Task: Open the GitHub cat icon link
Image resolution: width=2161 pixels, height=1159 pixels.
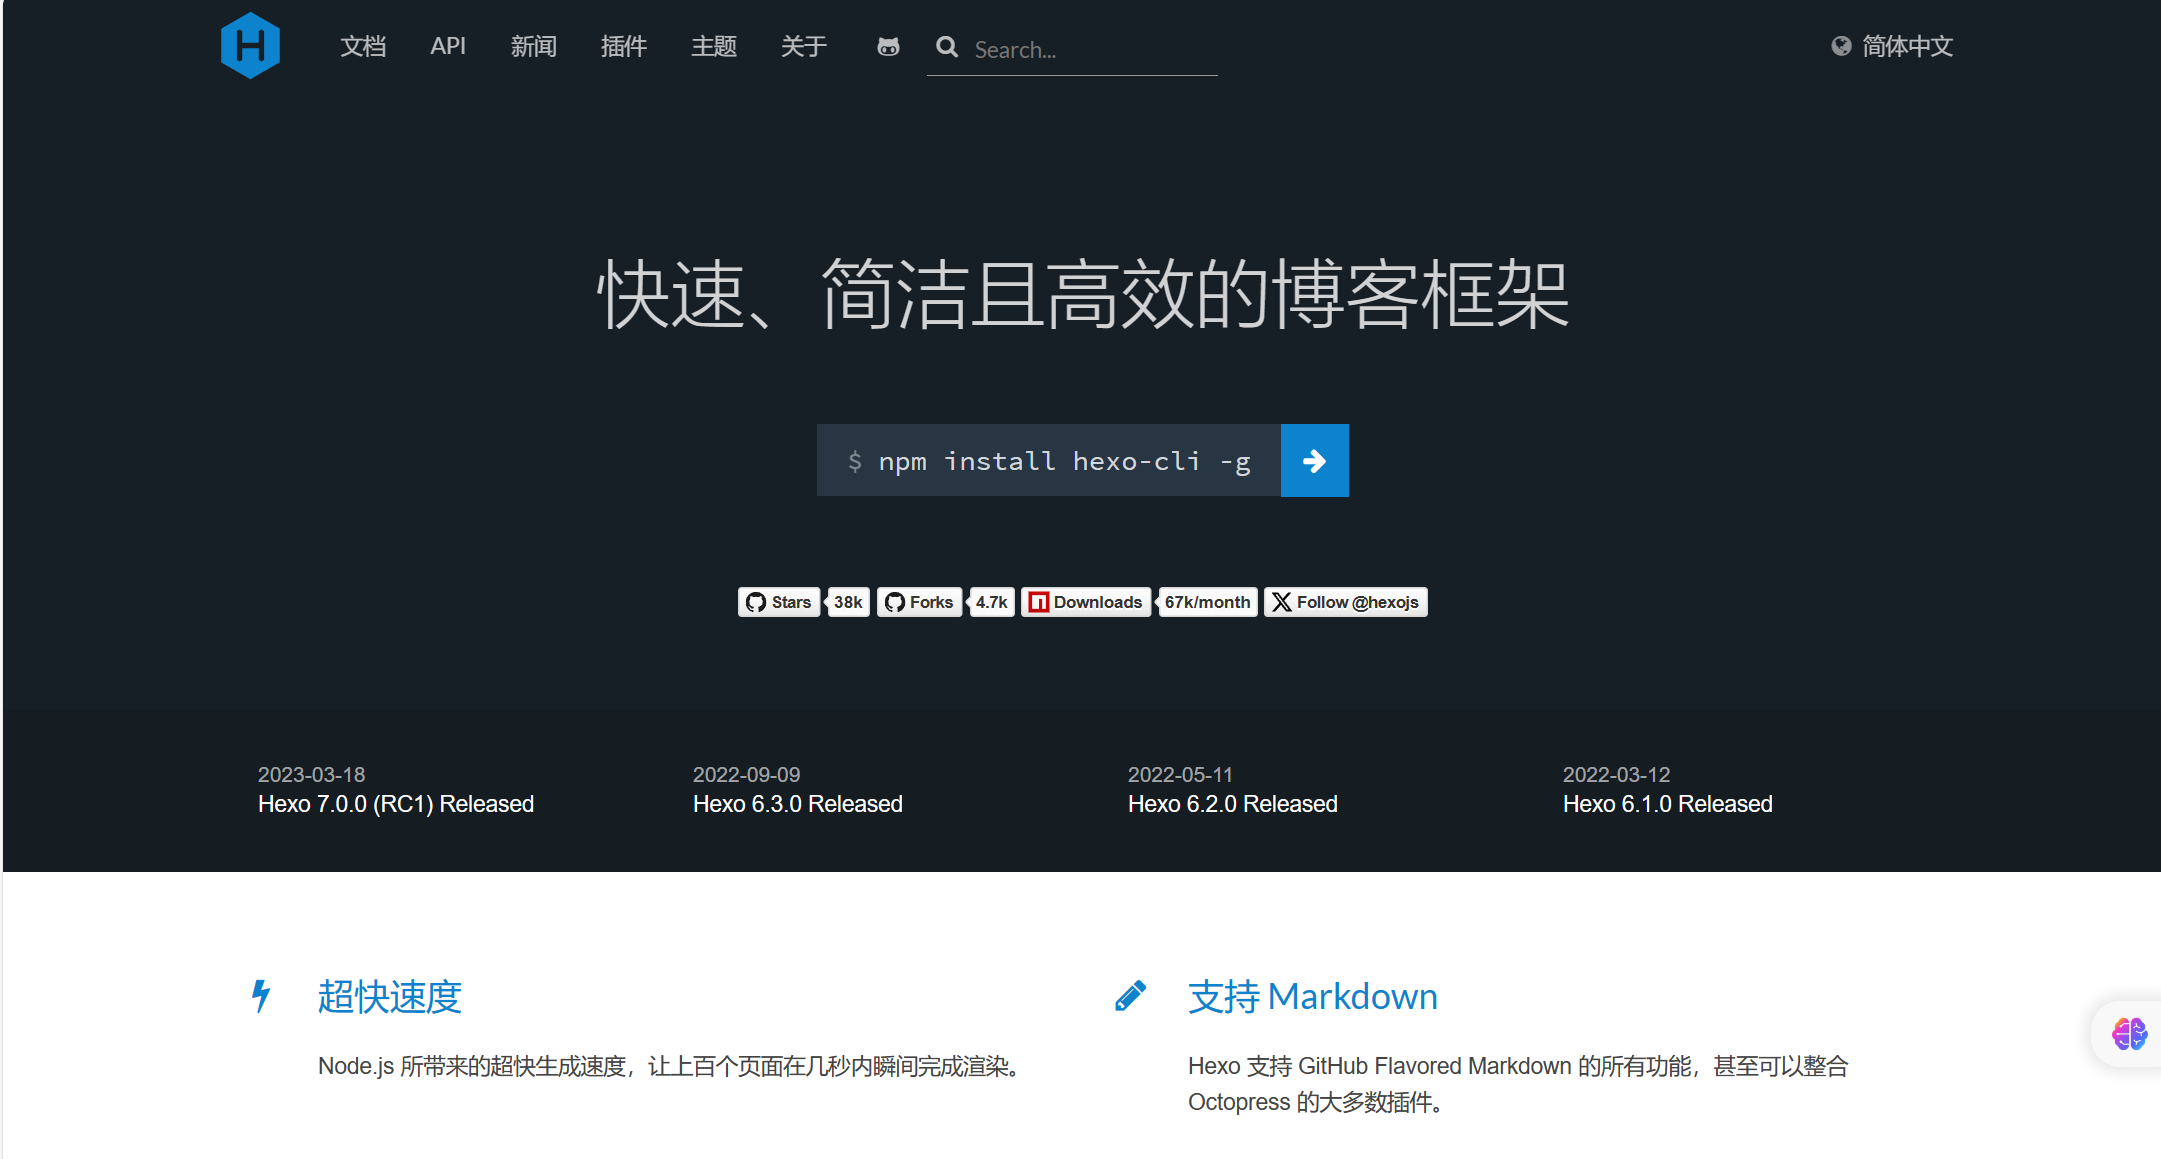Action: click(x=888, y=47)
